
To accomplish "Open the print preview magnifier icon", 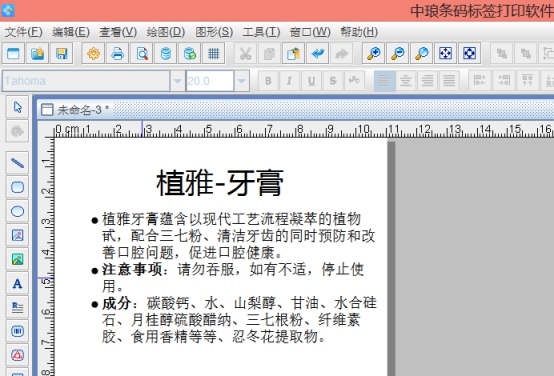I will coord(142,54).
